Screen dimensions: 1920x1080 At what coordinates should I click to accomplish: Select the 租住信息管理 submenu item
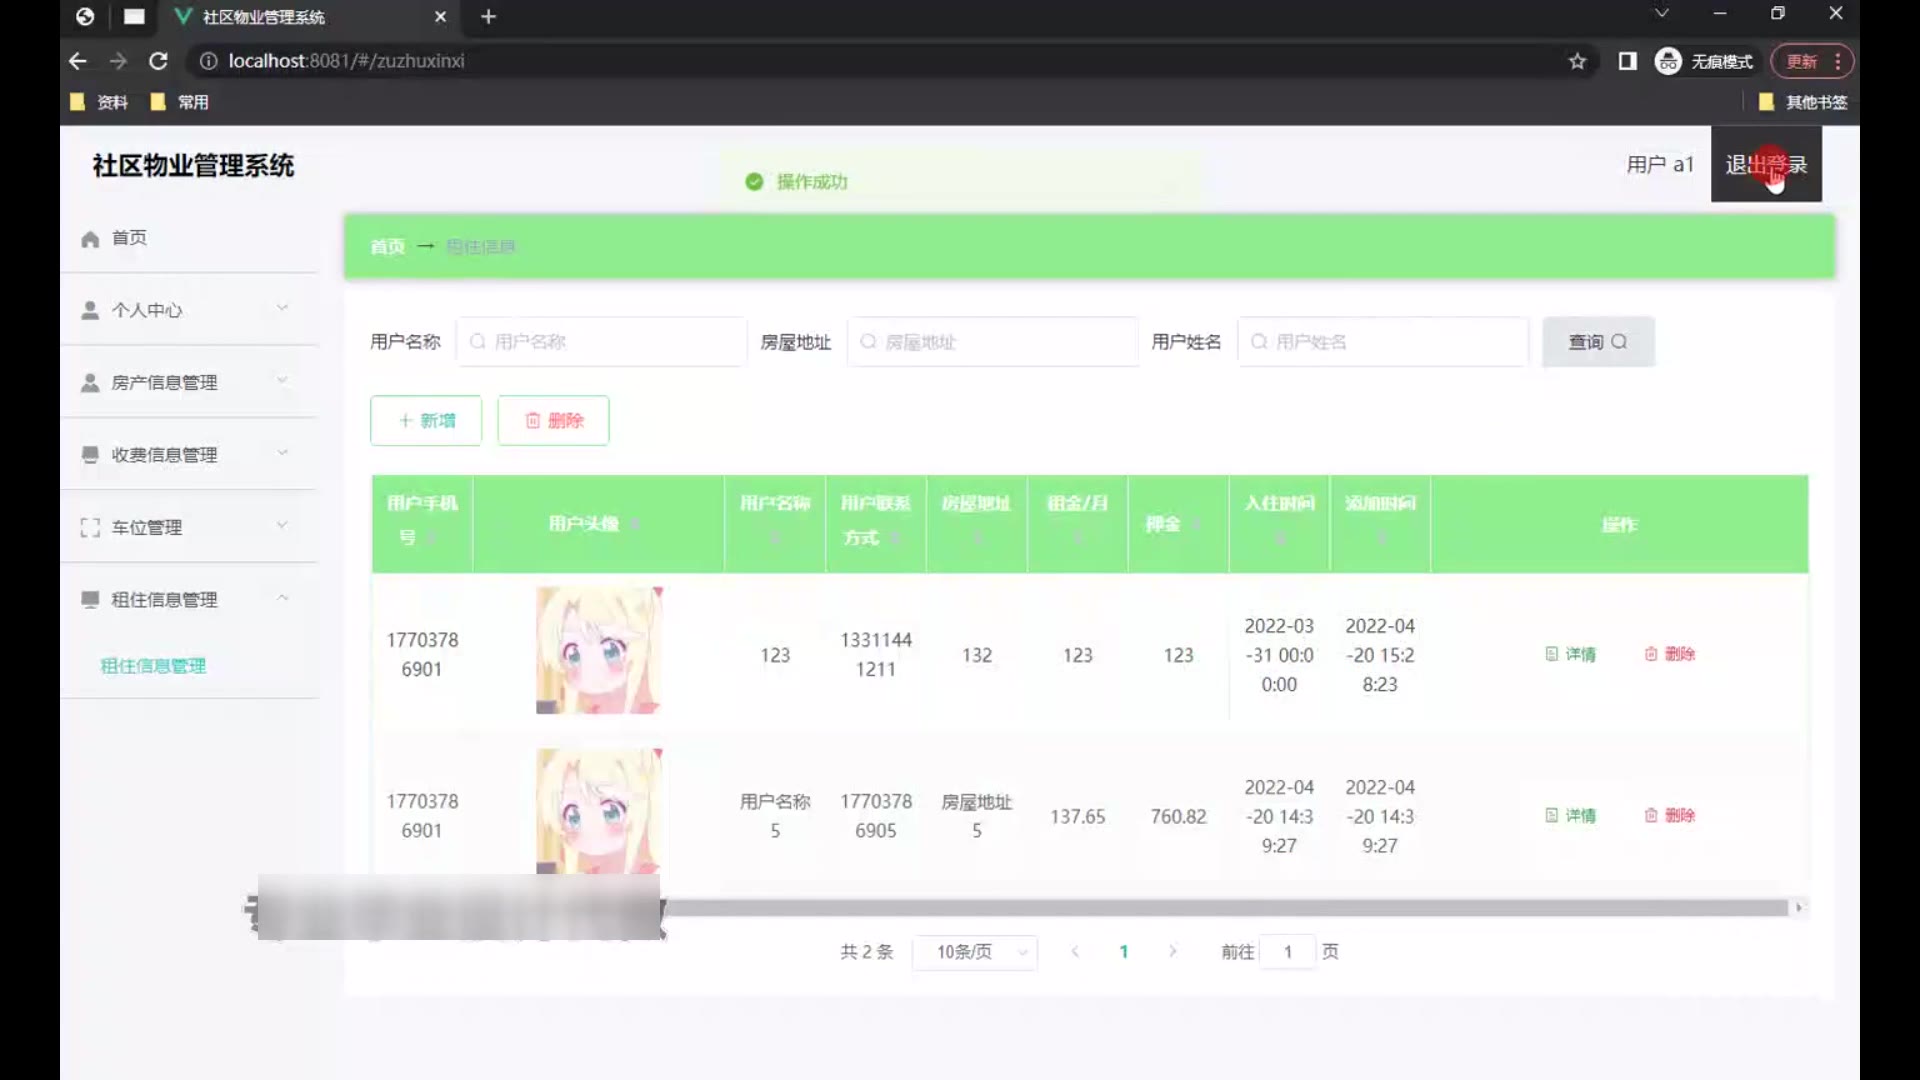pyautogui.click(x=153, y=666)
